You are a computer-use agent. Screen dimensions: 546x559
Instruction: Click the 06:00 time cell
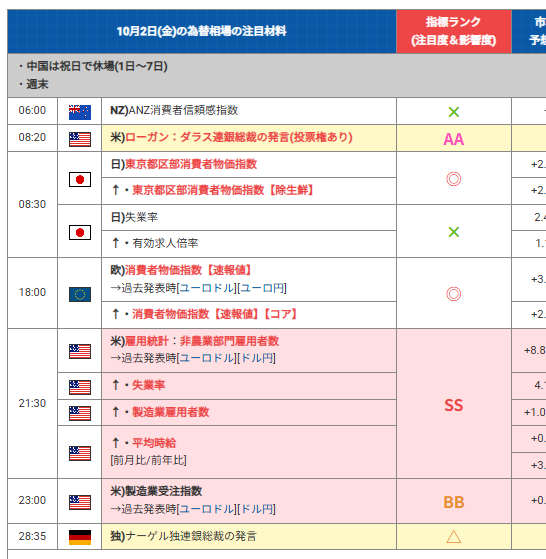32,110
